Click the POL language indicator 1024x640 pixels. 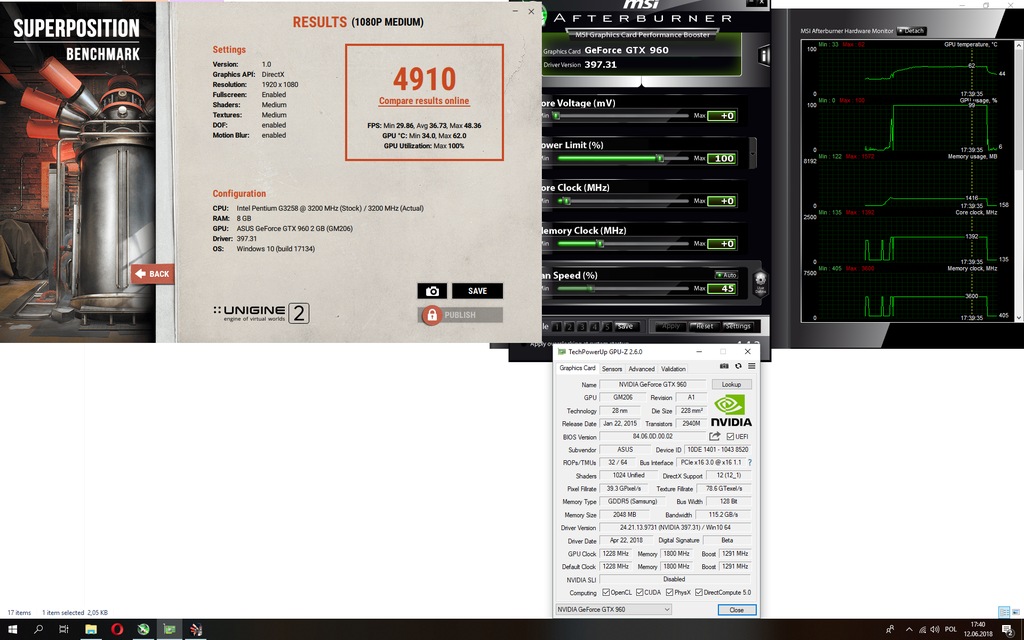[950, 630]
